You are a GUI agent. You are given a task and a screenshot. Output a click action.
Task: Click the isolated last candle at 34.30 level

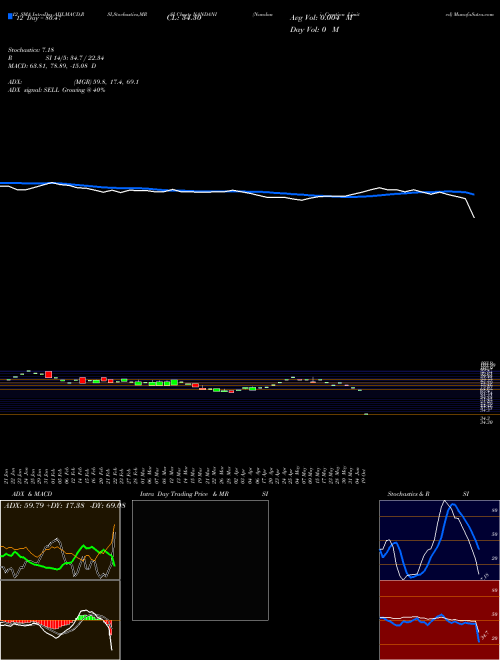coord(366,414)
